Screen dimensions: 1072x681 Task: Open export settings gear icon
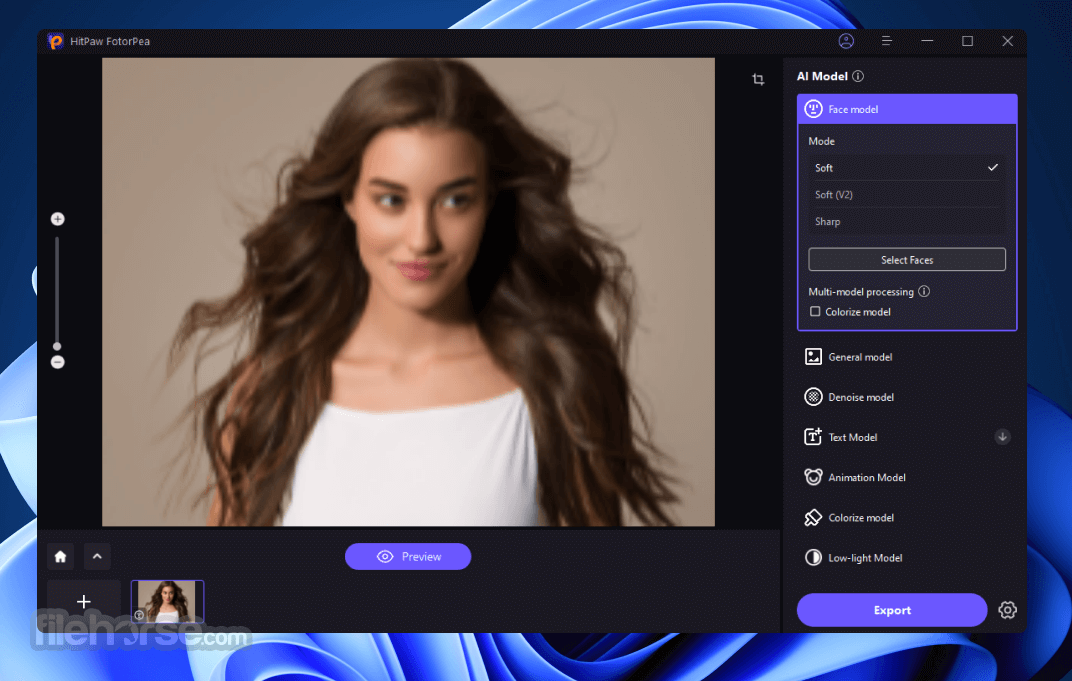pos(1007,610)
